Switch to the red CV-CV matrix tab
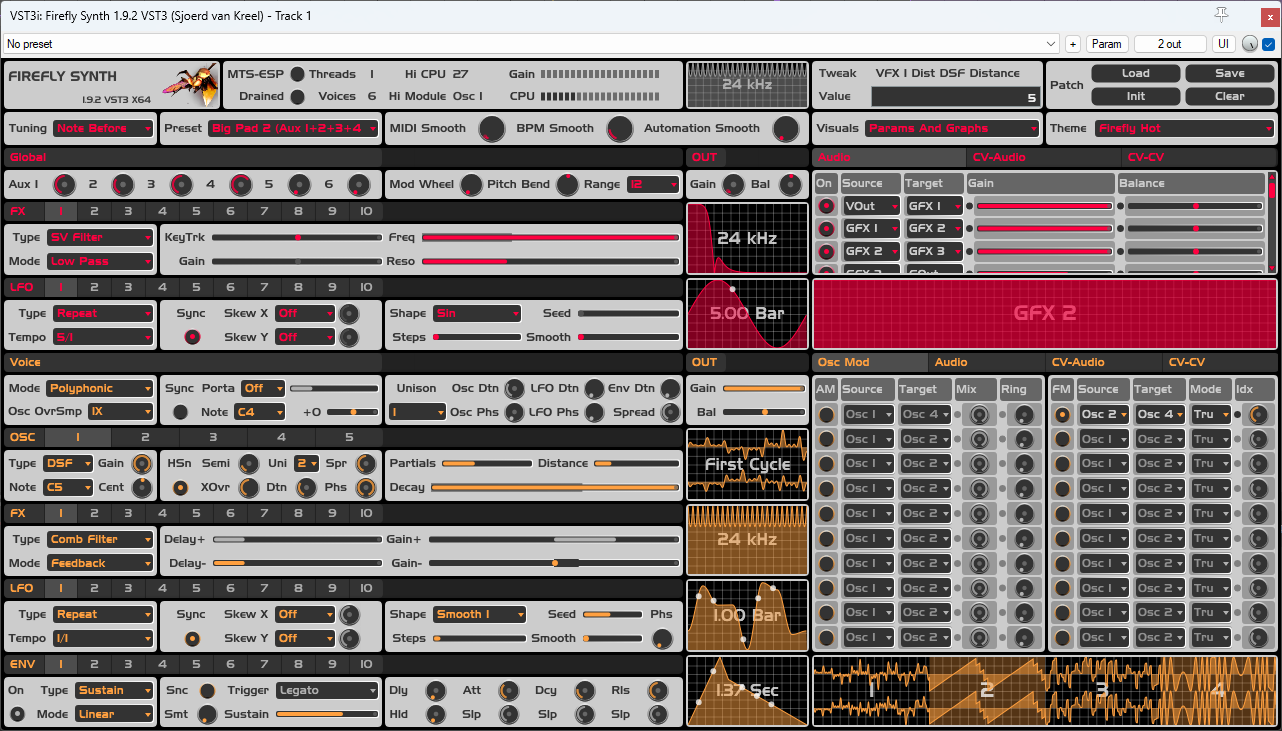This screenshot has height=731, width=1282. click(x=1200, y=157)
